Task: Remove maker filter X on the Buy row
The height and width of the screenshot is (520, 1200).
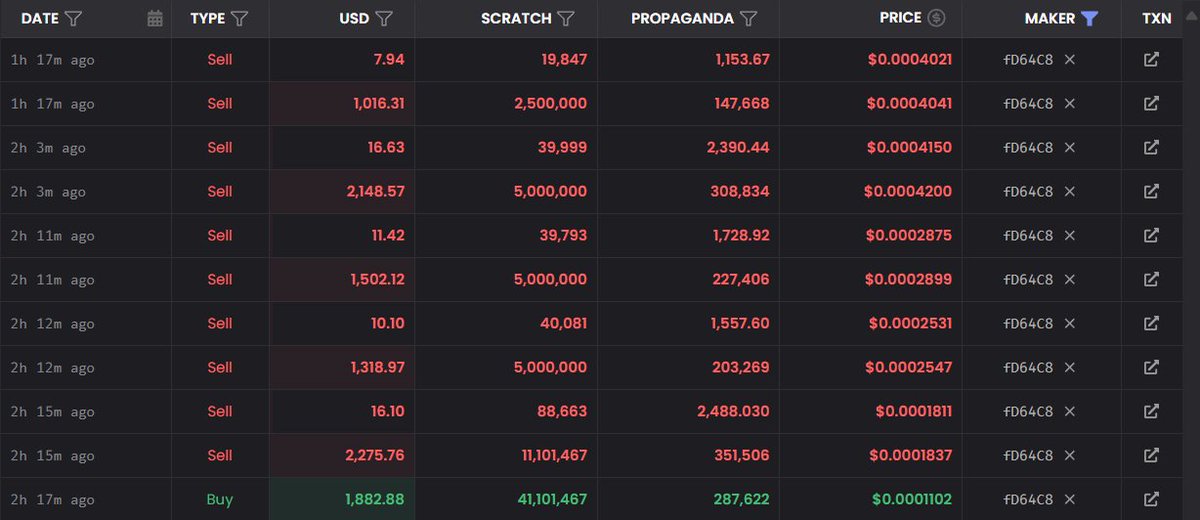Action: tap(1069, 500)
